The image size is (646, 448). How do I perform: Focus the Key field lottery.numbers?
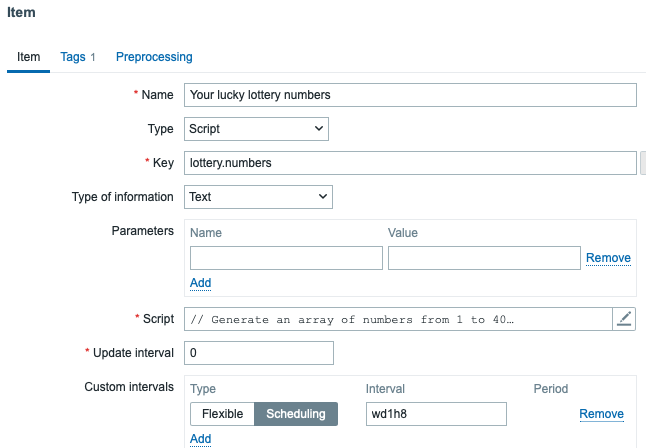click(410, 163)
